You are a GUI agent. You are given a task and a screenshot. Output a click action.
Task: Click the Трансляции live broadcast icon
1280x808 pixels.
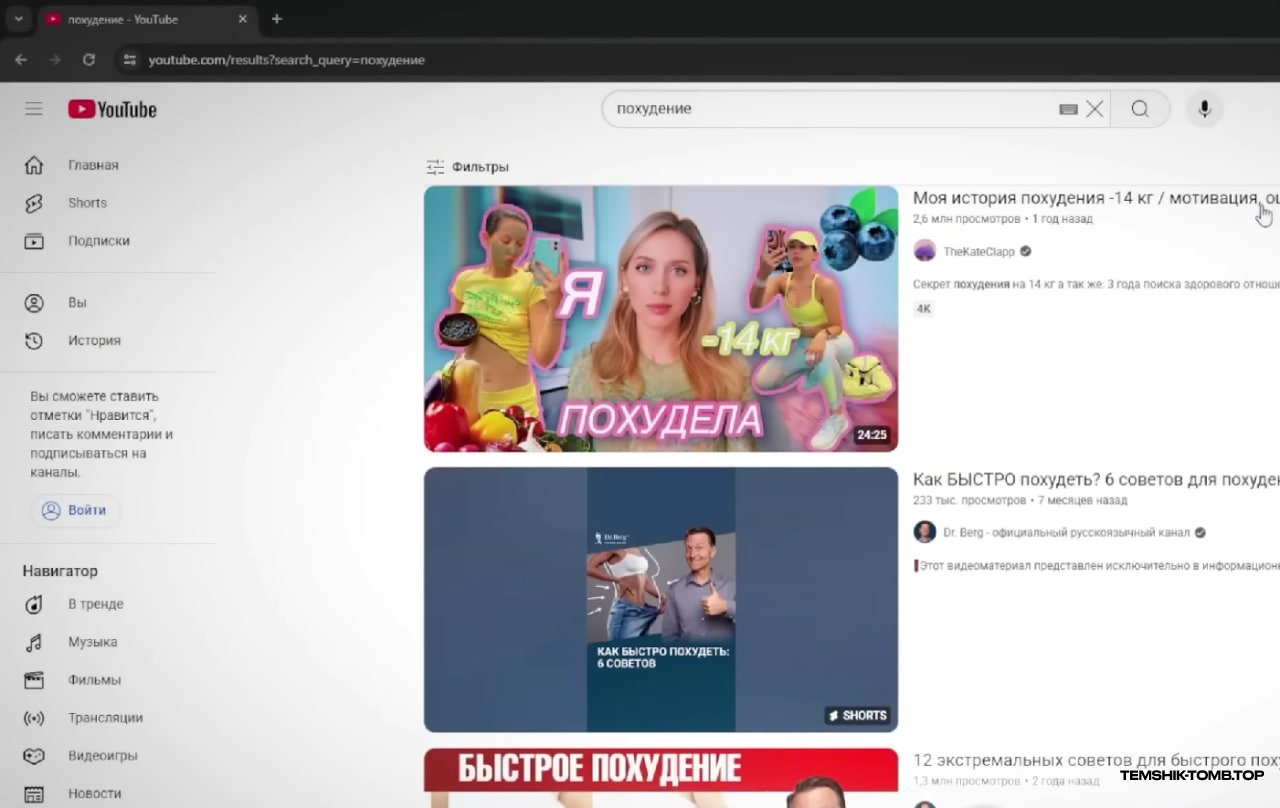tap(34, 718)
